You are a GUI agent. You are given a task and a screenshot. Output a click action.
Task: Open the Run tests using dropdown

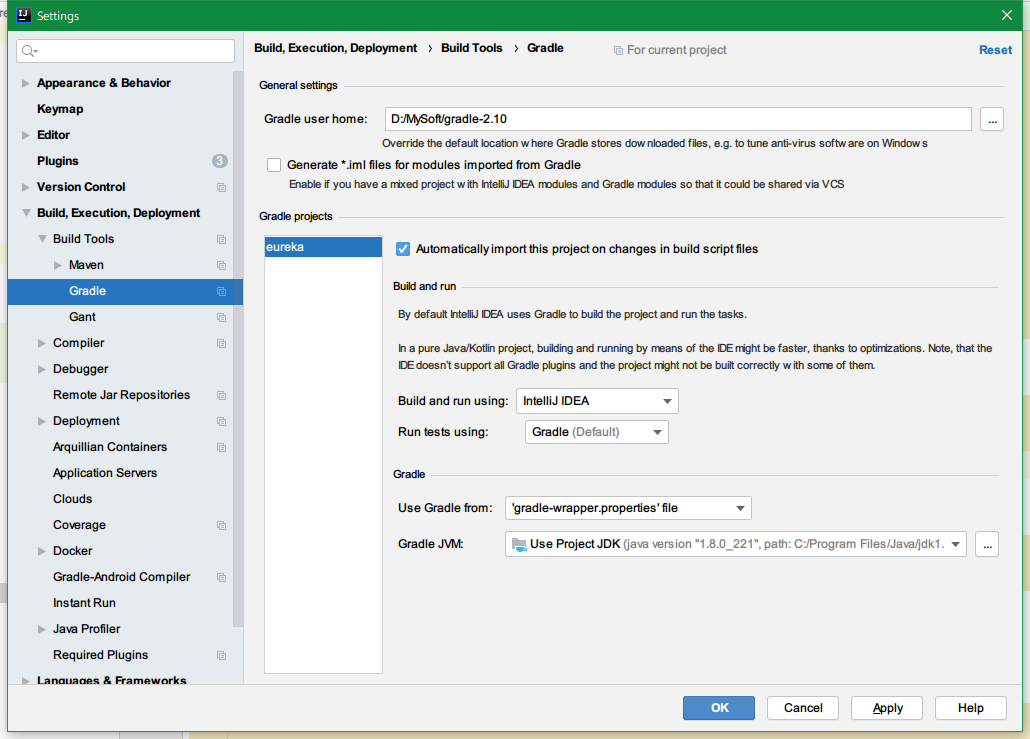[596, 432]
